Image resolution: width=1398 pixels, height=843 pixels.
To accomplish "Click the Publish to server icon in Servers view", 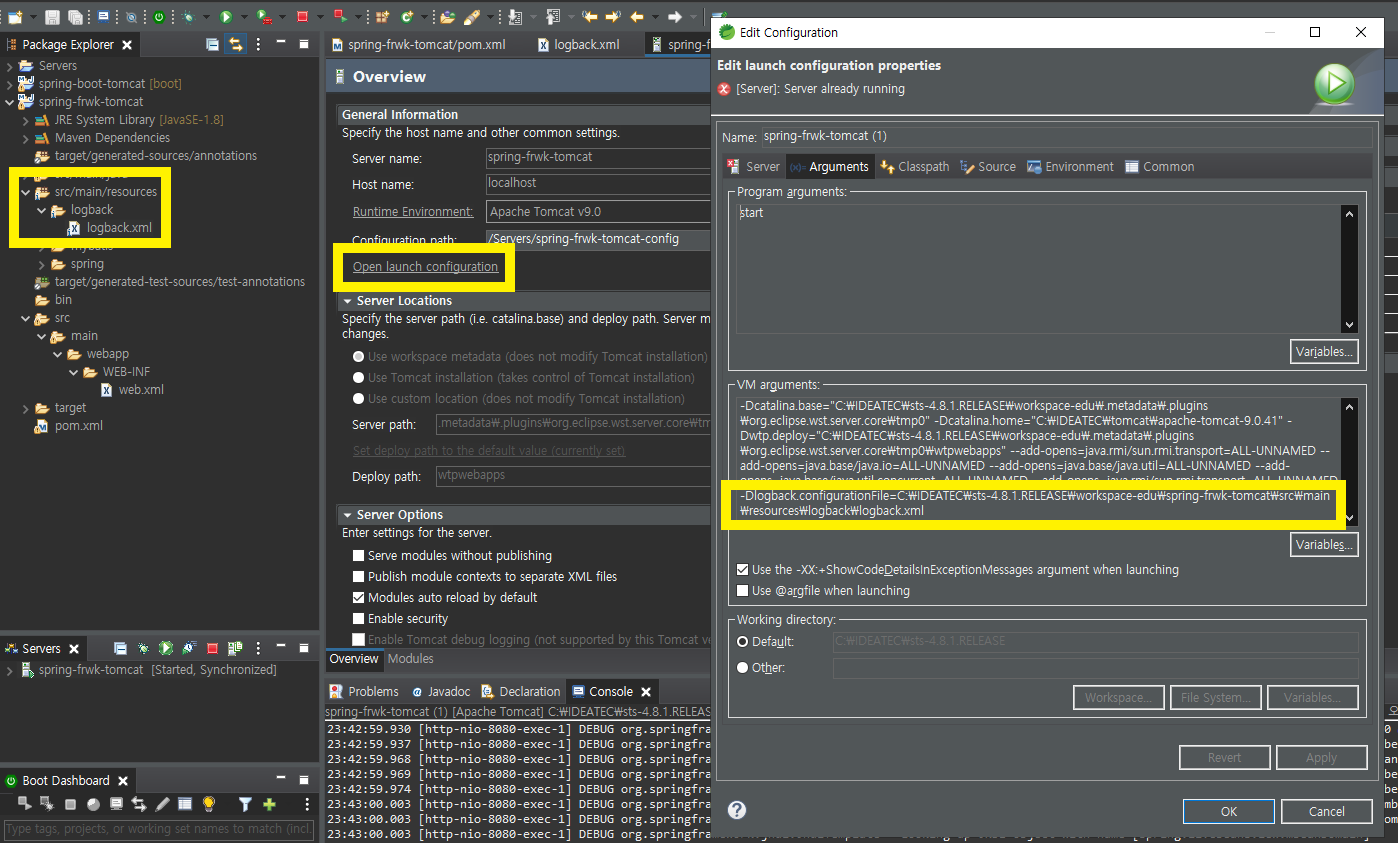I will tap(235, 648).
